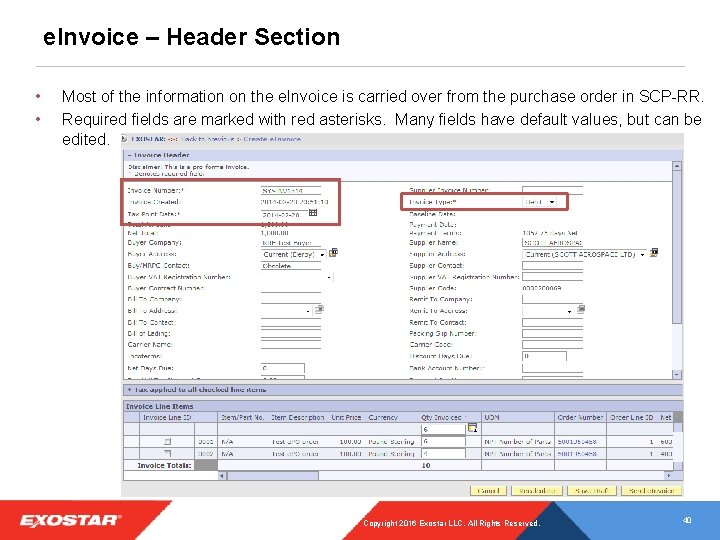
Task: Open the Supplier Address dropdown
Action: [642, 254]
